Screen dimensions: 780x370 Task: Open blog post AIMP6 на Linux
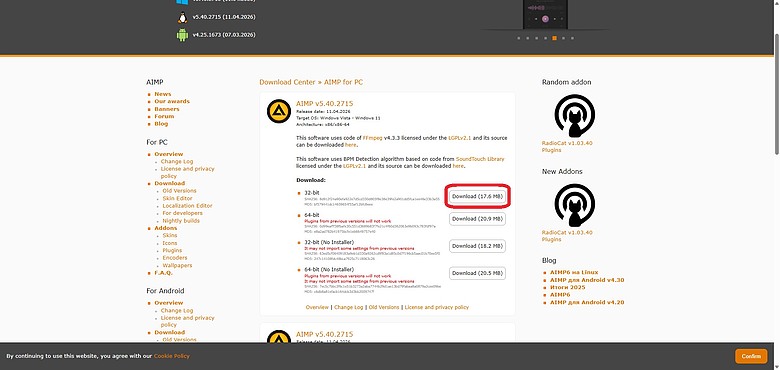[x=574, y=273]
